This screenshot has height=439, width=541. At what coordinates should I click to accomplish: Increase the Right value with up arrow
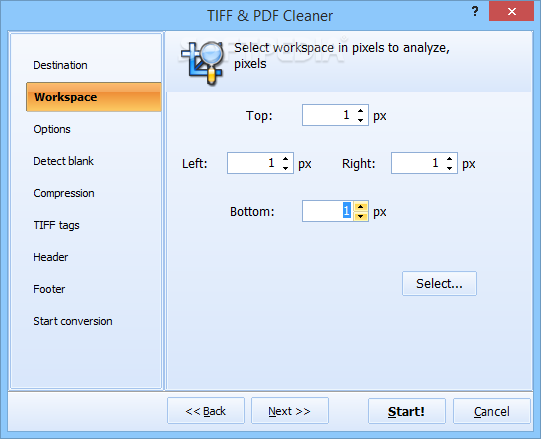click(449, 159)
